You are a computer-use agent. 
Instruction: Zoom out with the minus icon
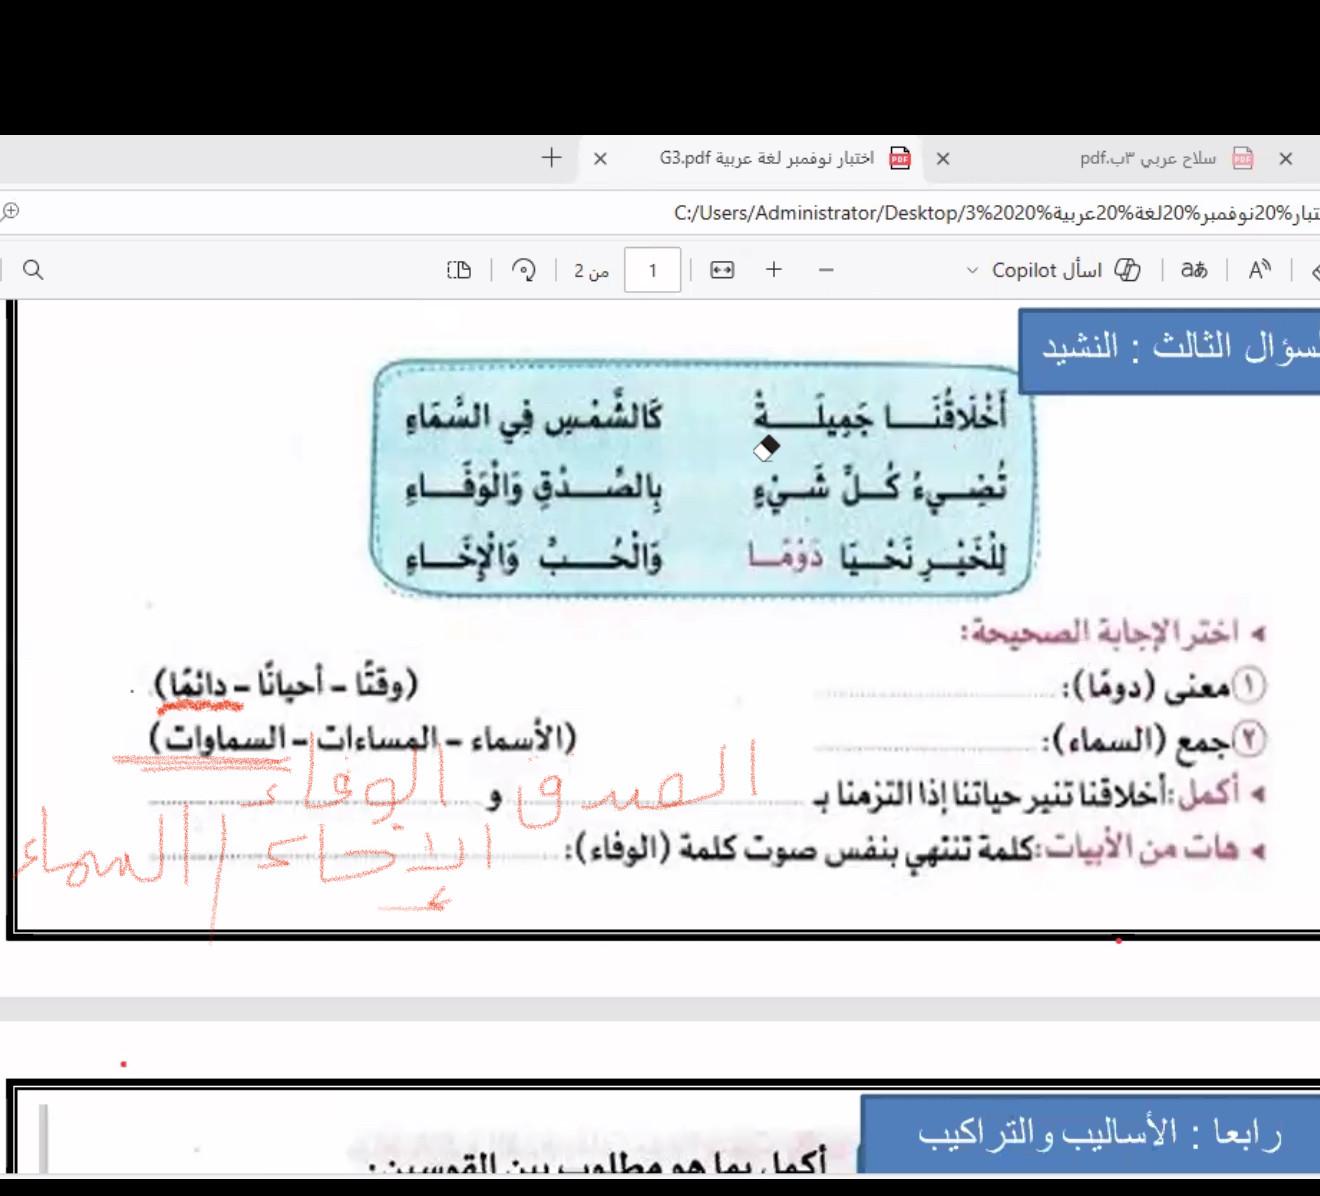tap(826, 270)
